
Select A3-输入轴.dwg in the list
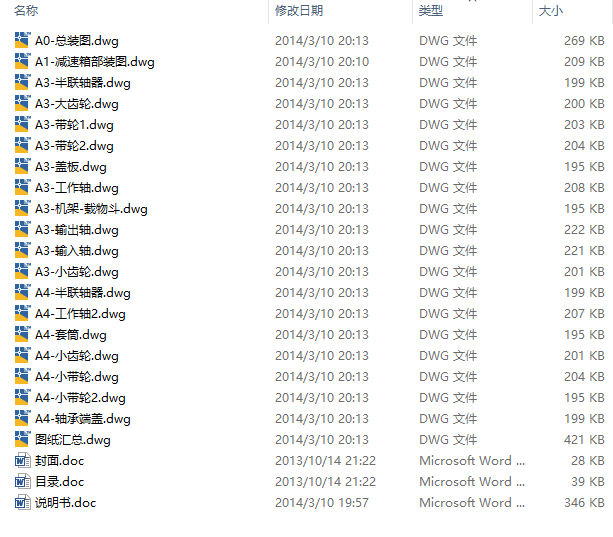77,251
